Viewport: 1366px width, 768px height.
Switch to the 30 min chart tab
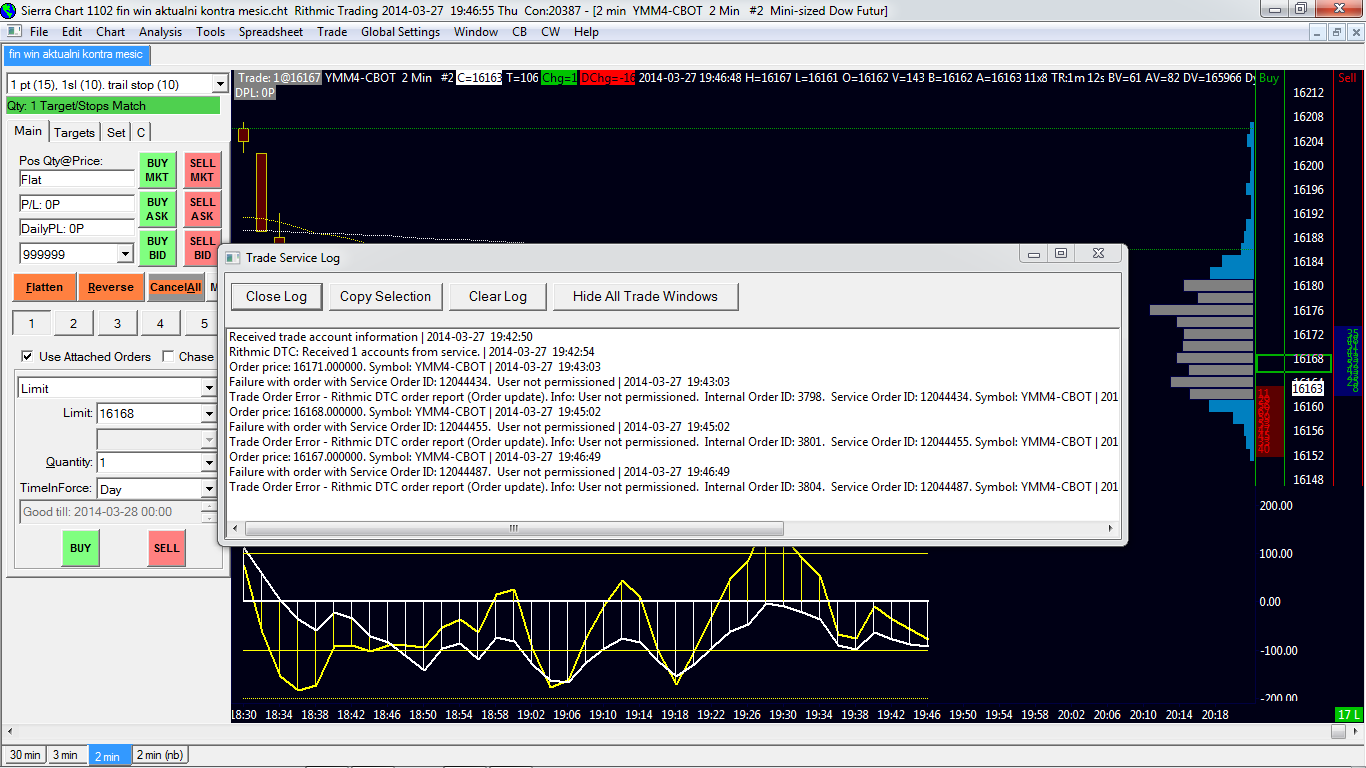[24, 755]
